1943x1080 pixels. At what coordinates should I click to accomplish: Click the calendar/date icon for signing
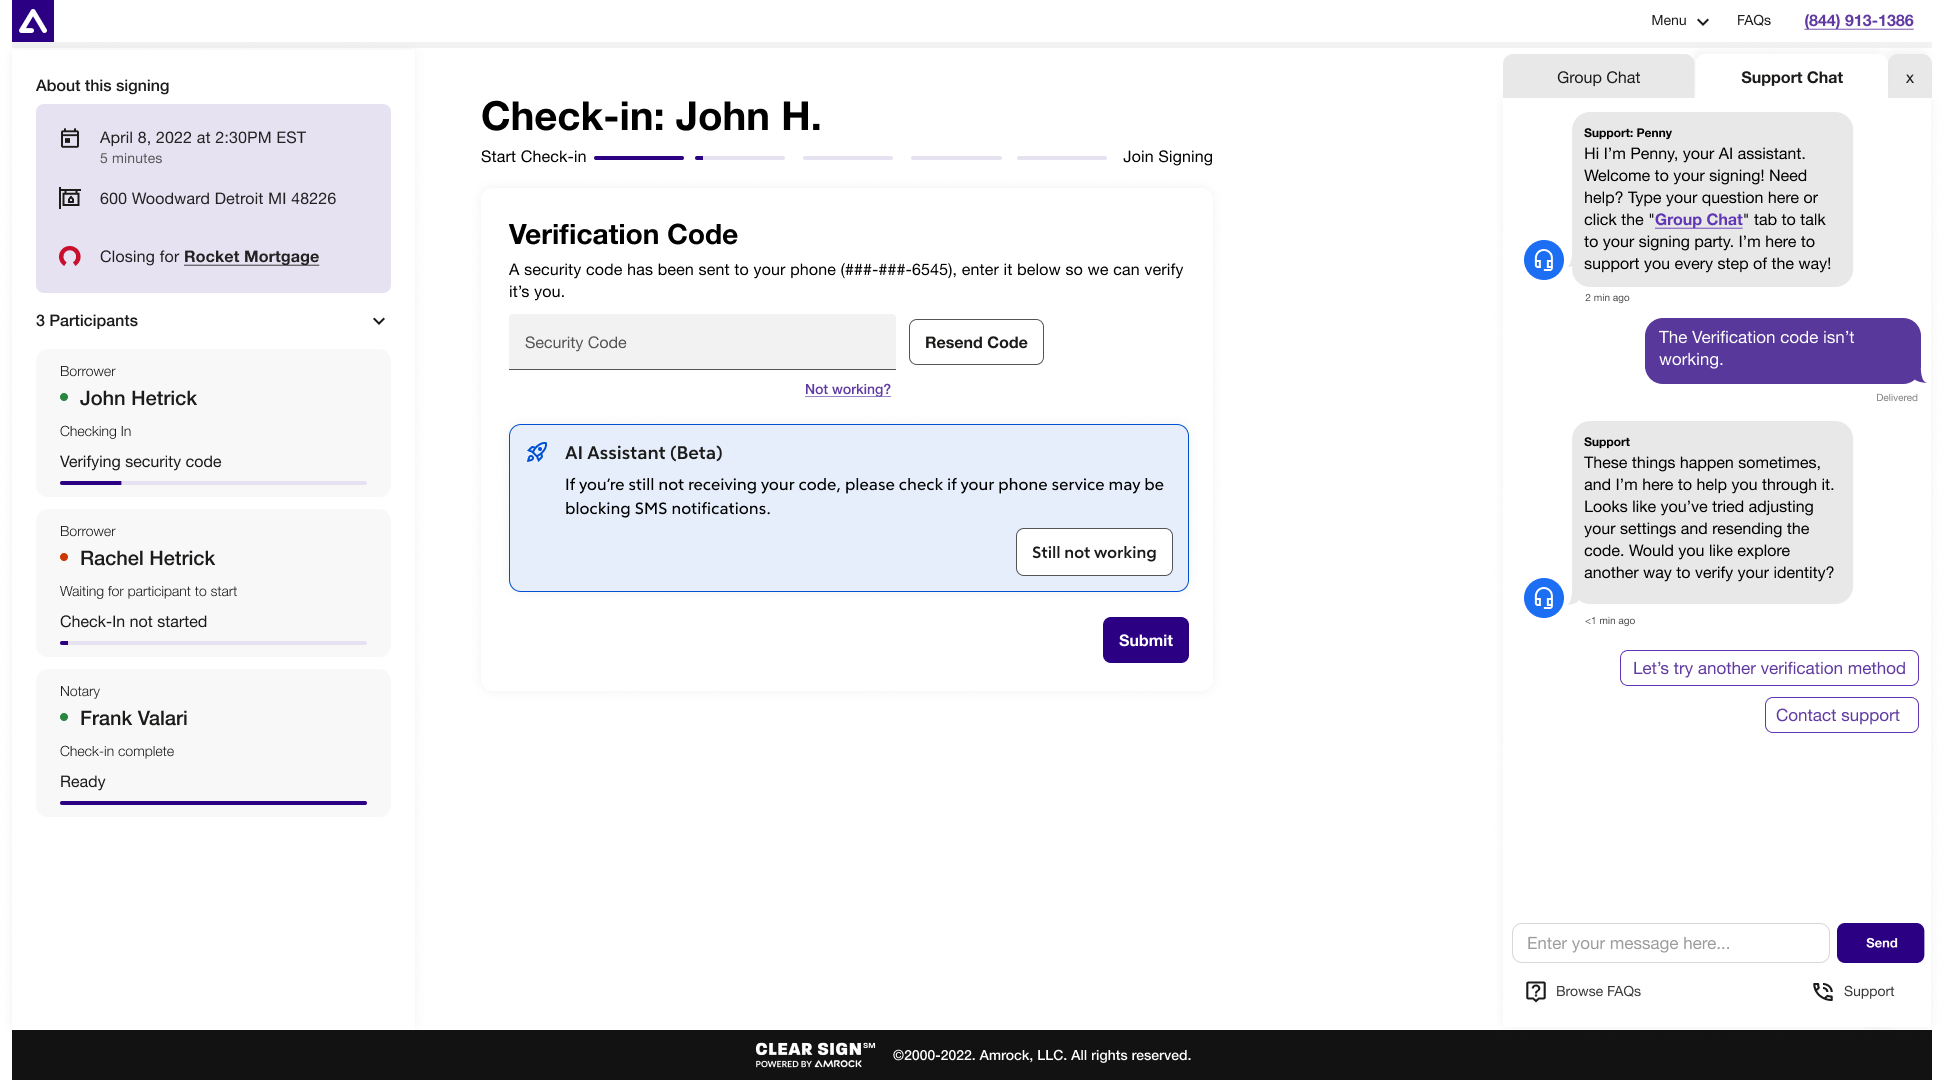[69, 137]
